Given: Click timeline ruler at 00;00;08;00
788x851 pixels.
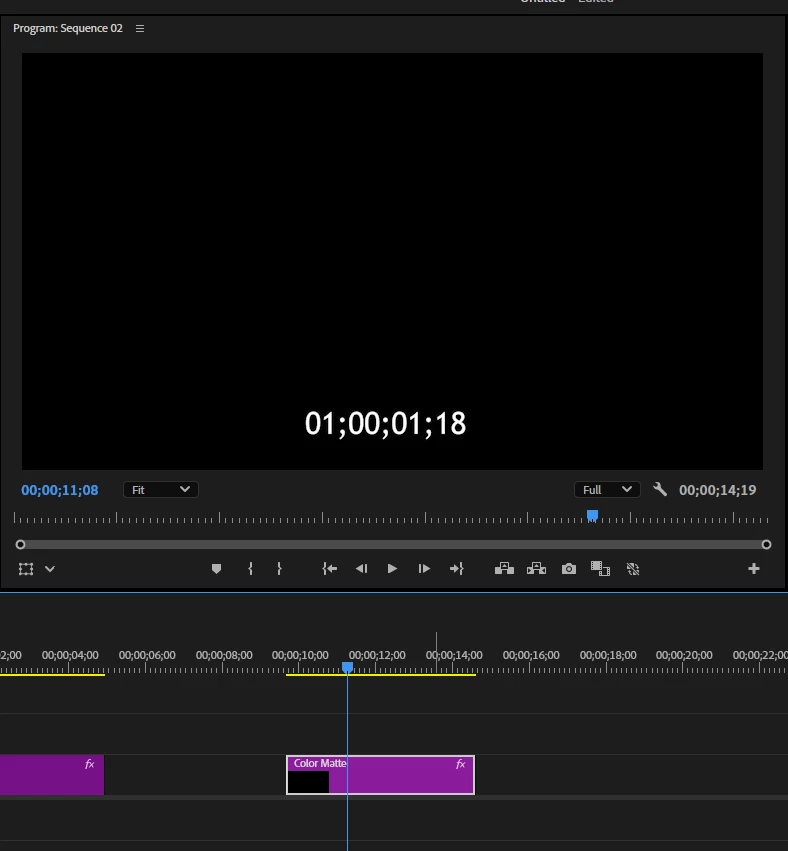Looking at the screenshot, I should (224, 655).
